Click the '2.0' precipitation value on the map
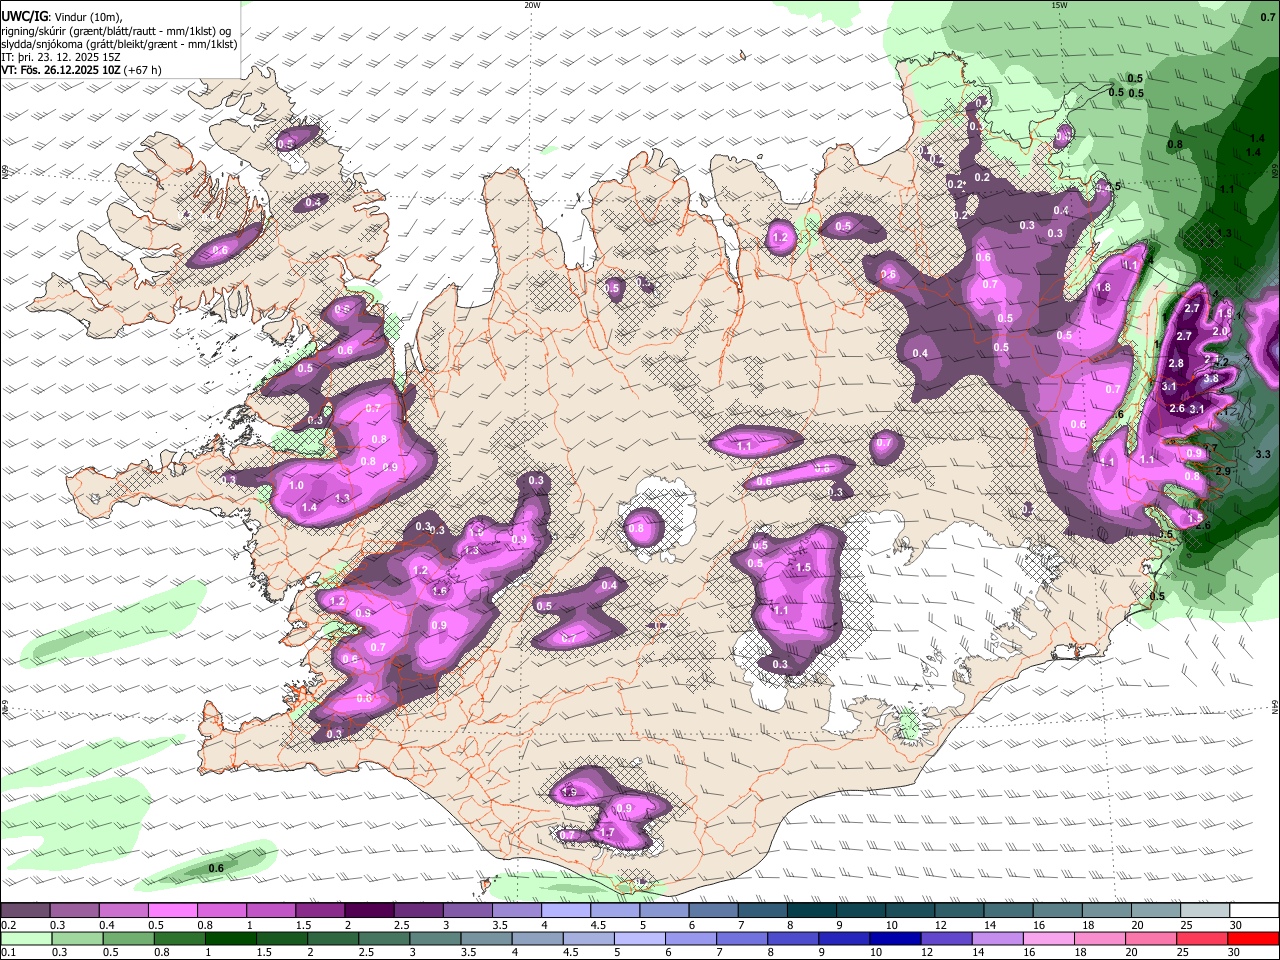The width and height of the screenshot is (1280, 960). [1219, 331]
